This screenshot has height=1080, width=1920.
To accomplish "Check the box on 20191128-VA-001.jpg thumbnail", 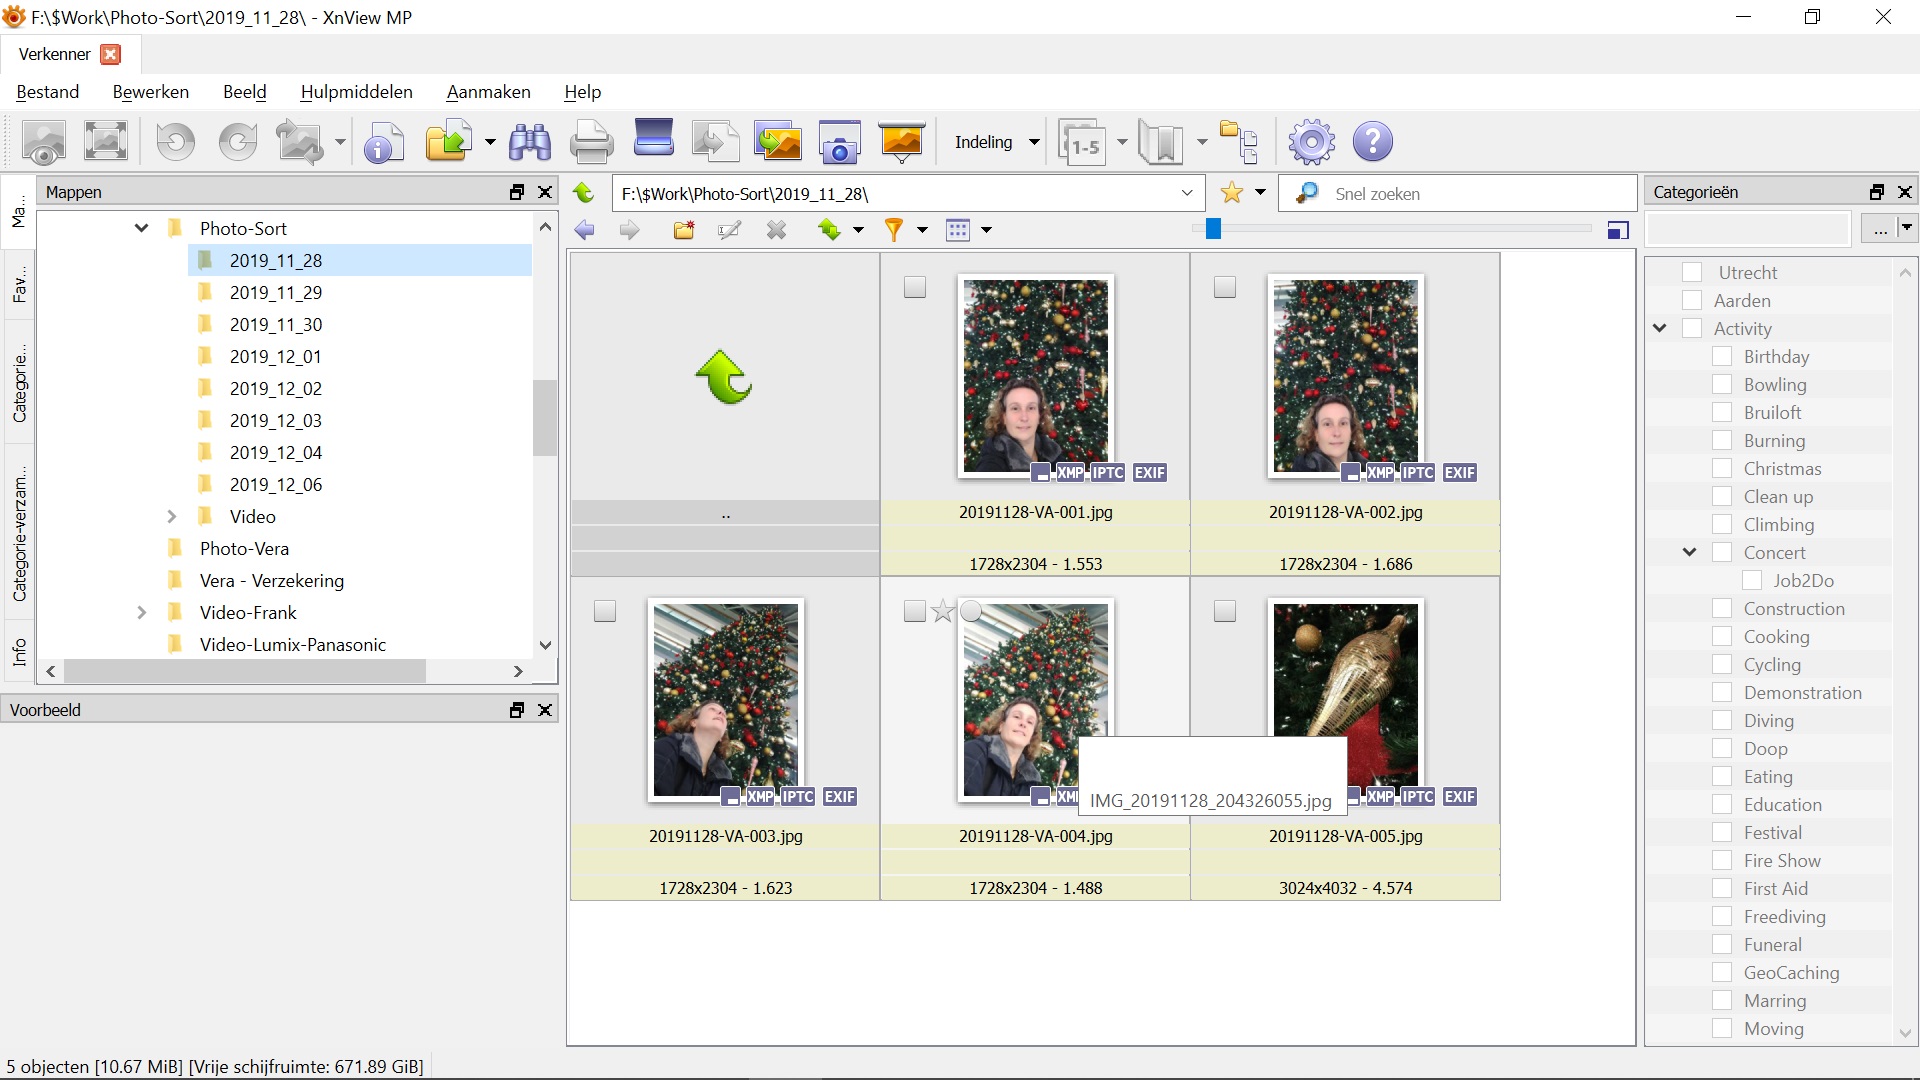I will pyautogui.click(x=914, y=288).
